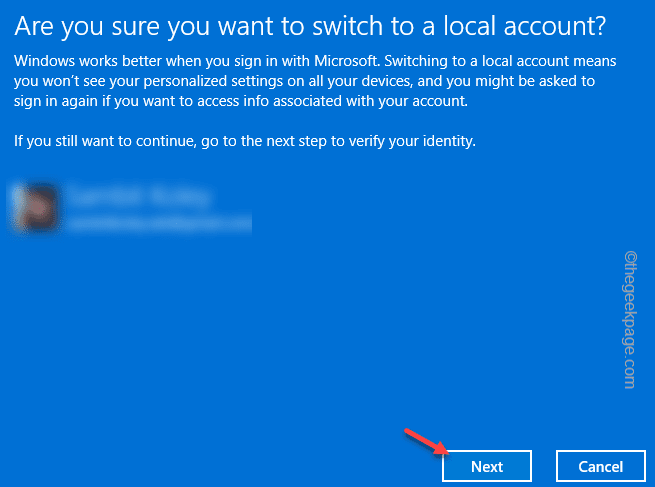The height and width of the screenshot is (487, 655).
Task: Click the Next button
Action: pos(487,466)
